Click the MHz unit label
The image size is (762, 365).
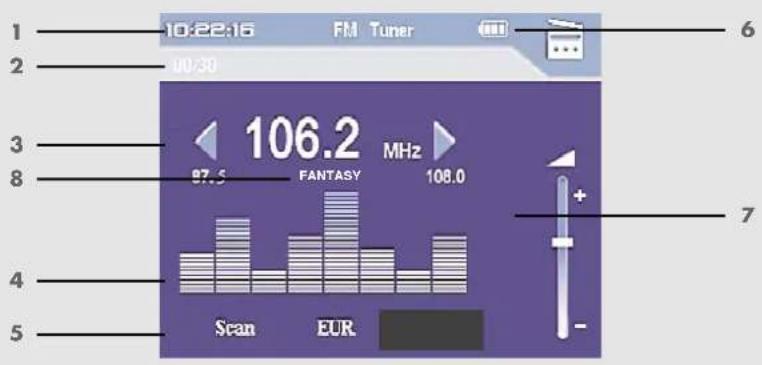(x=402, y=151)
